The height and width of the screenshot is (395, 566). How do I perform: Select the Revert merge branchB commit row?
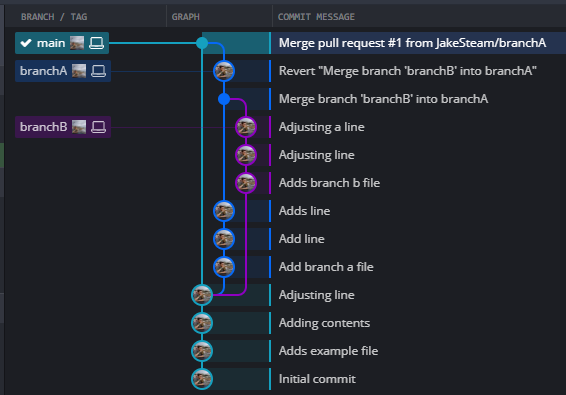[x=408, y=71]
